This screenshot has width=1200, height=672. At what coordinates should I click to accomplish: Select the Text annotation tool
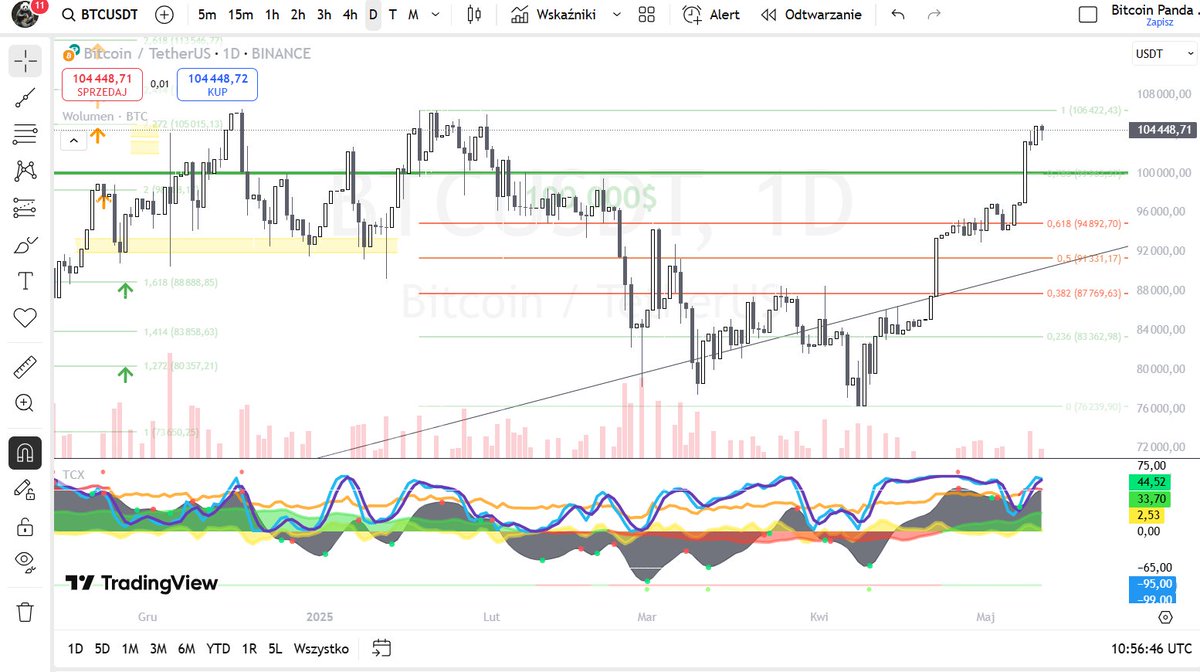click(25, 282)
